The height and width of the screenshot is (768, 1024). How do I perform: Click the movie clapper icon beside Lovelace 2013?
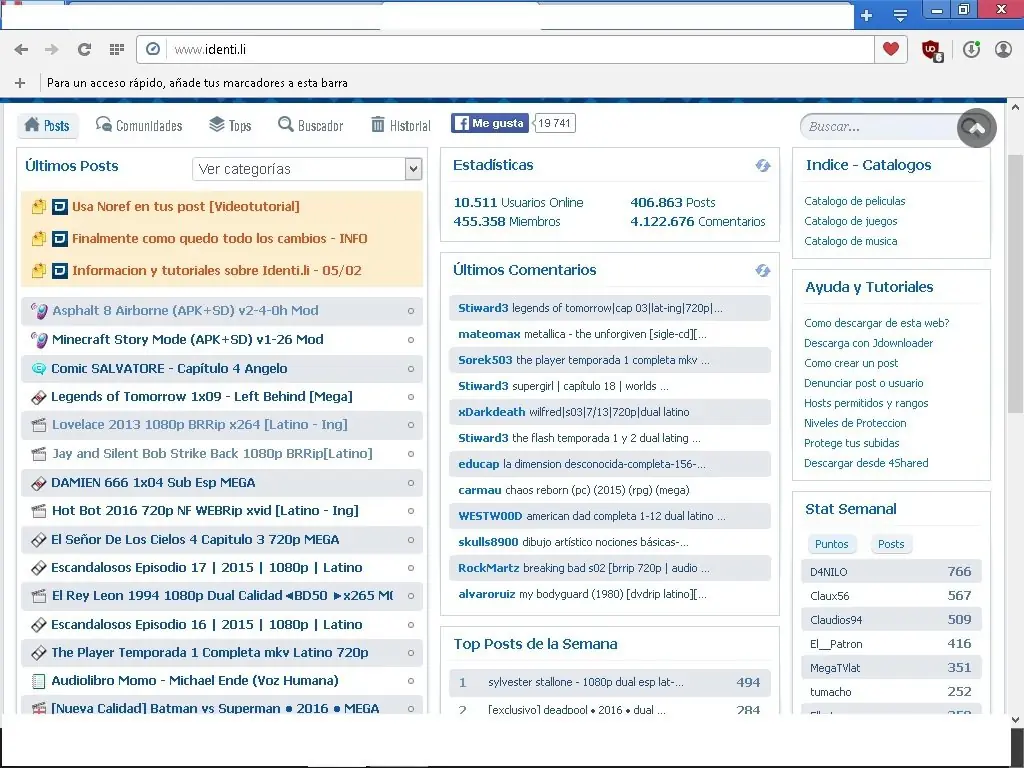tap(39, 425)
